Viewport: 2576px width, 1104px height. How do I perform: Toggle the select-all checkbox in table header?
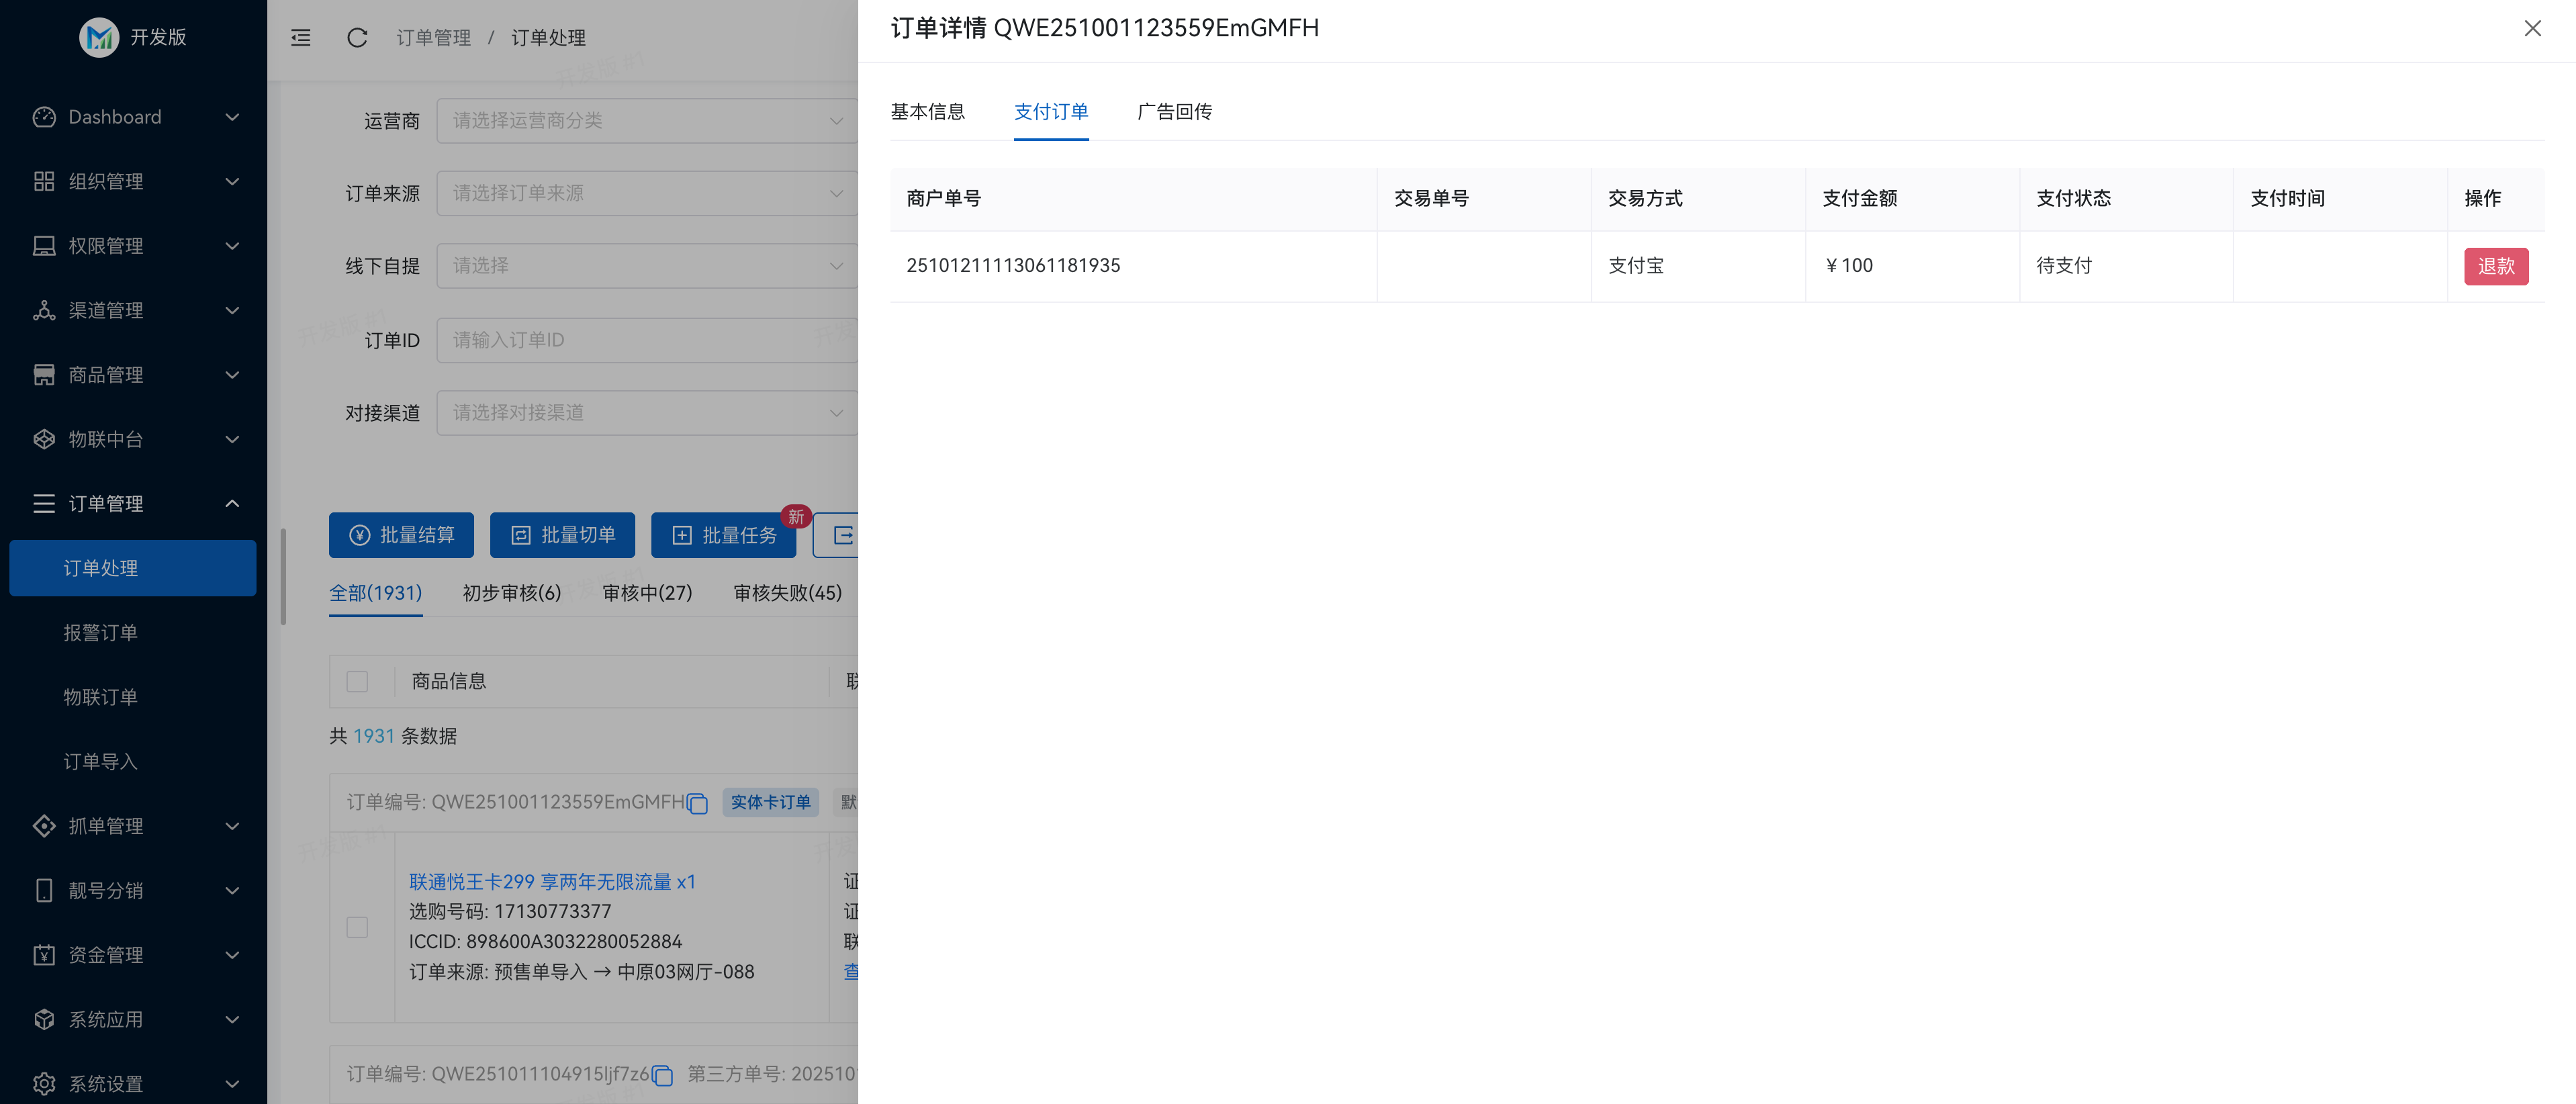point(357,681)
